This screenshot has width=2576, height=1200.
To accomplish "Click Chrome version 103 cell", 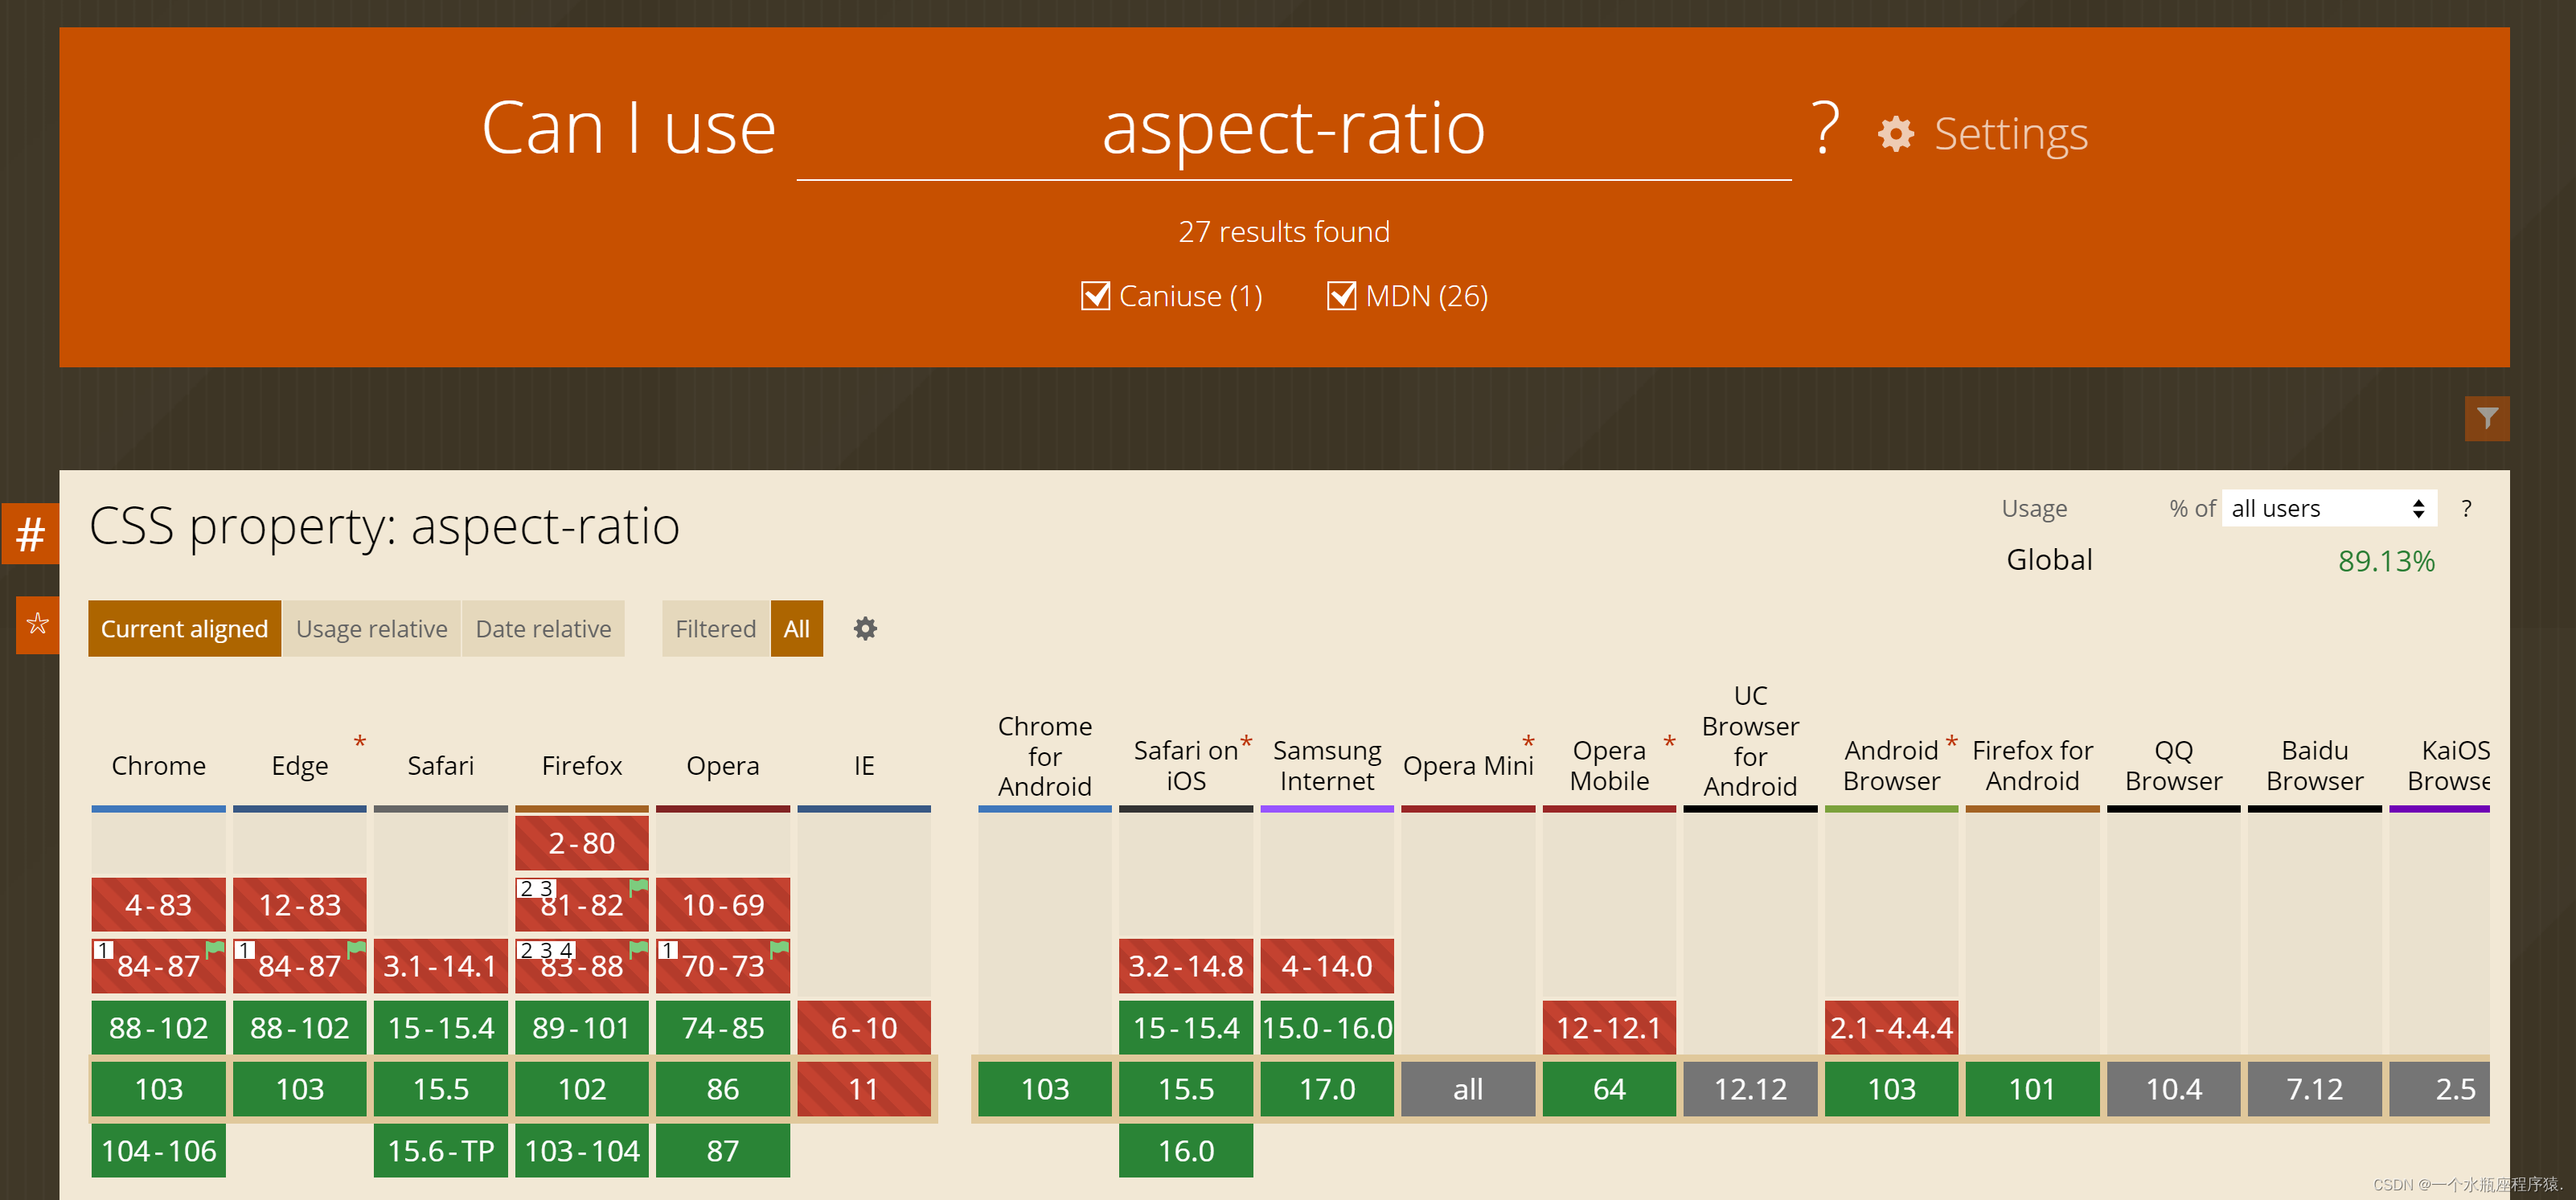I will [158, 1088].
